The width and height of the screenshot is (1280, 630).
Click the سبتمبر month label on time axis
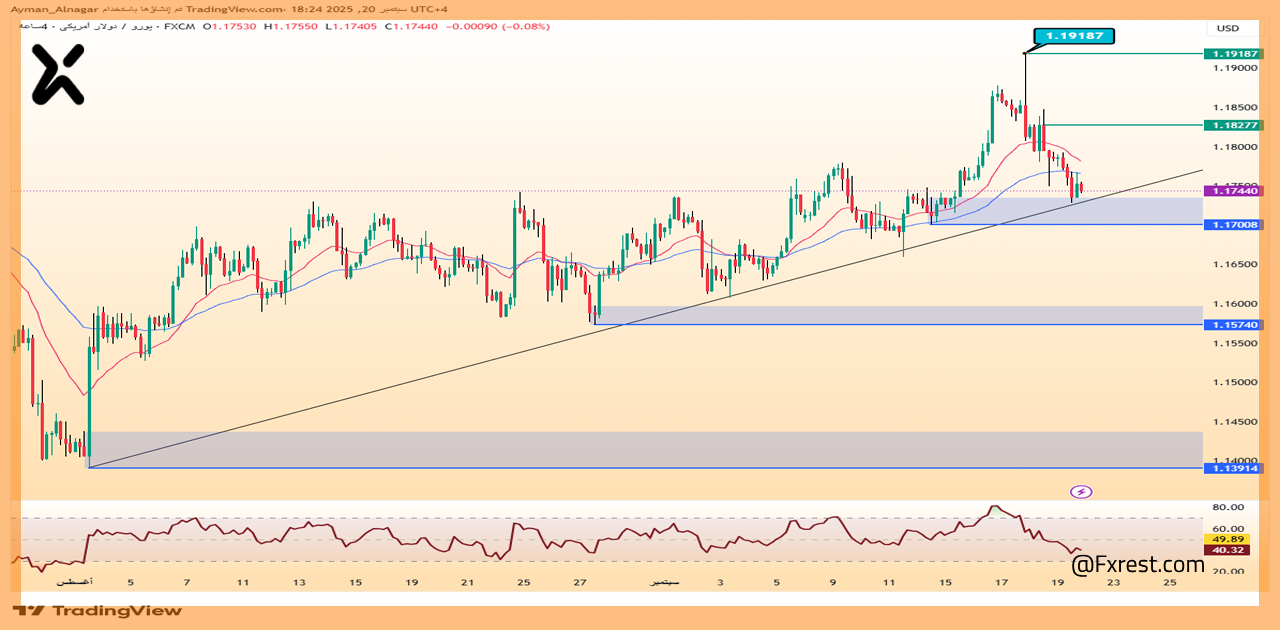coord(663,581)
